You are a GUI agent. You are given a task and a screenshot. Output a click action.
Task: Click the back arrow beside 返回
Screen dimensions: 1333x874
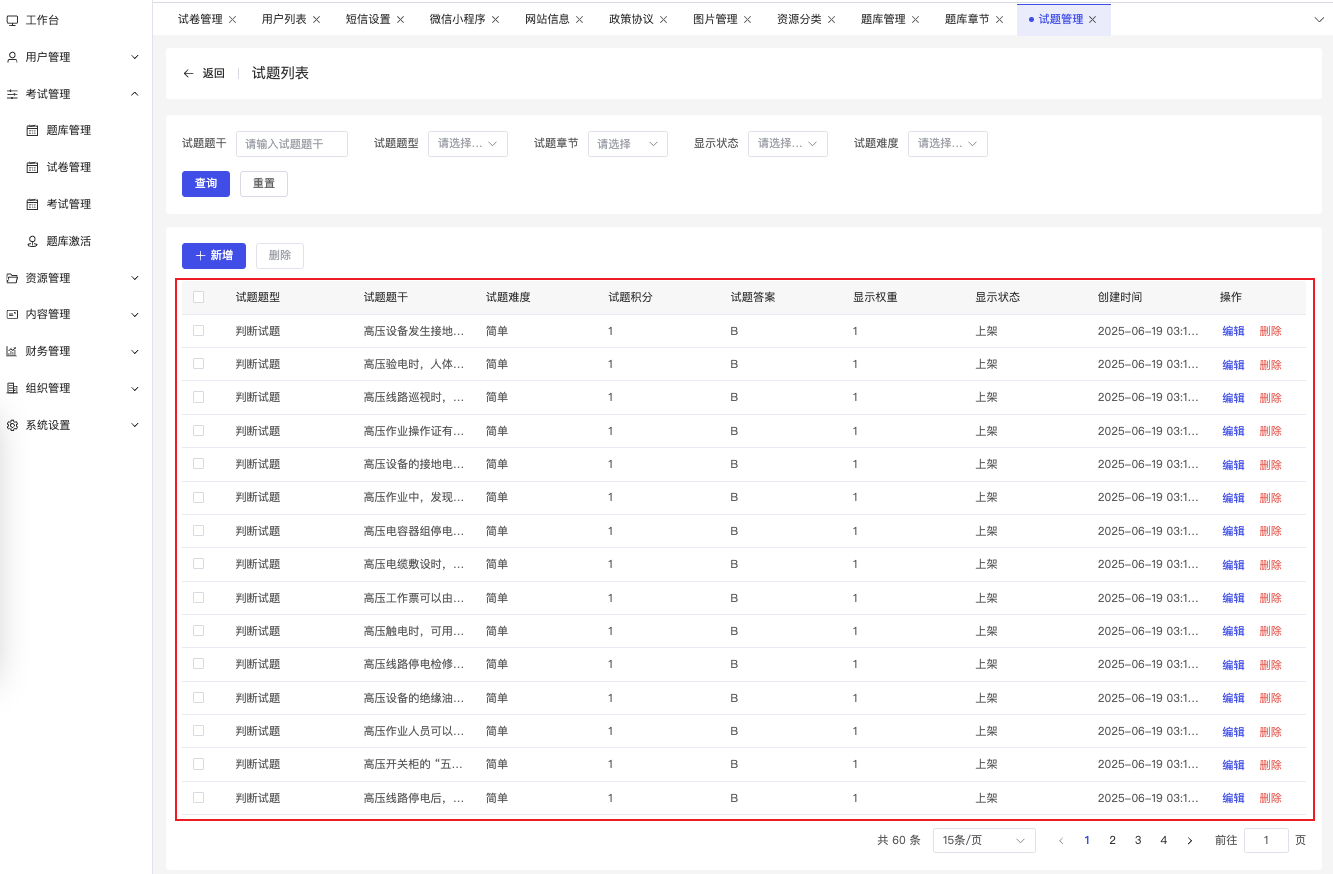pos(187,72)
